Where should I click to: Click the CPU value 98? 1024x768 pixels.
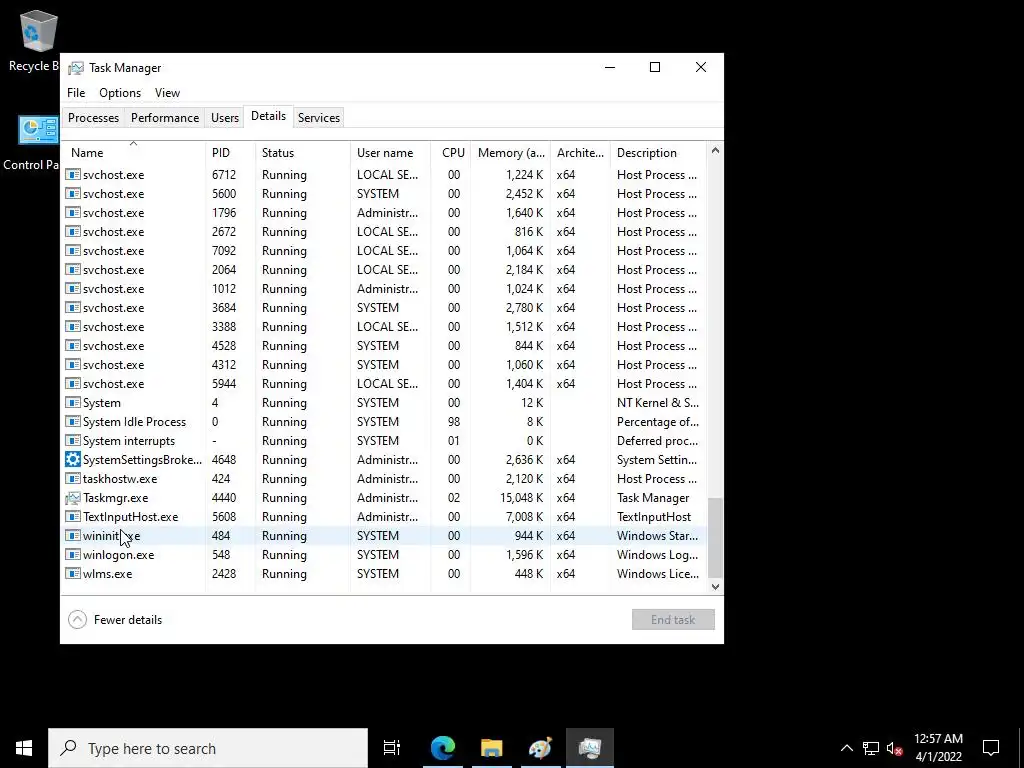(x=454, y=422)
